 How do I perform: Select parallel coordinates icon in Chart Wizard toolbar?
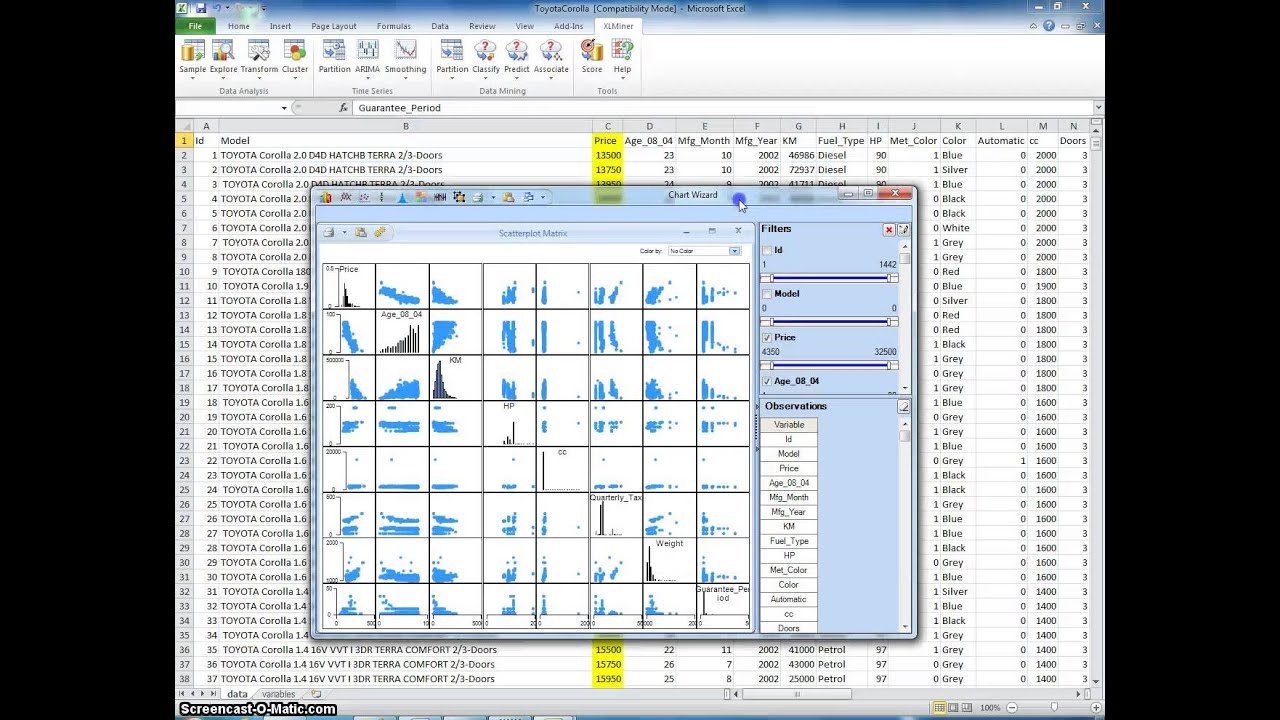pos(440,197)
